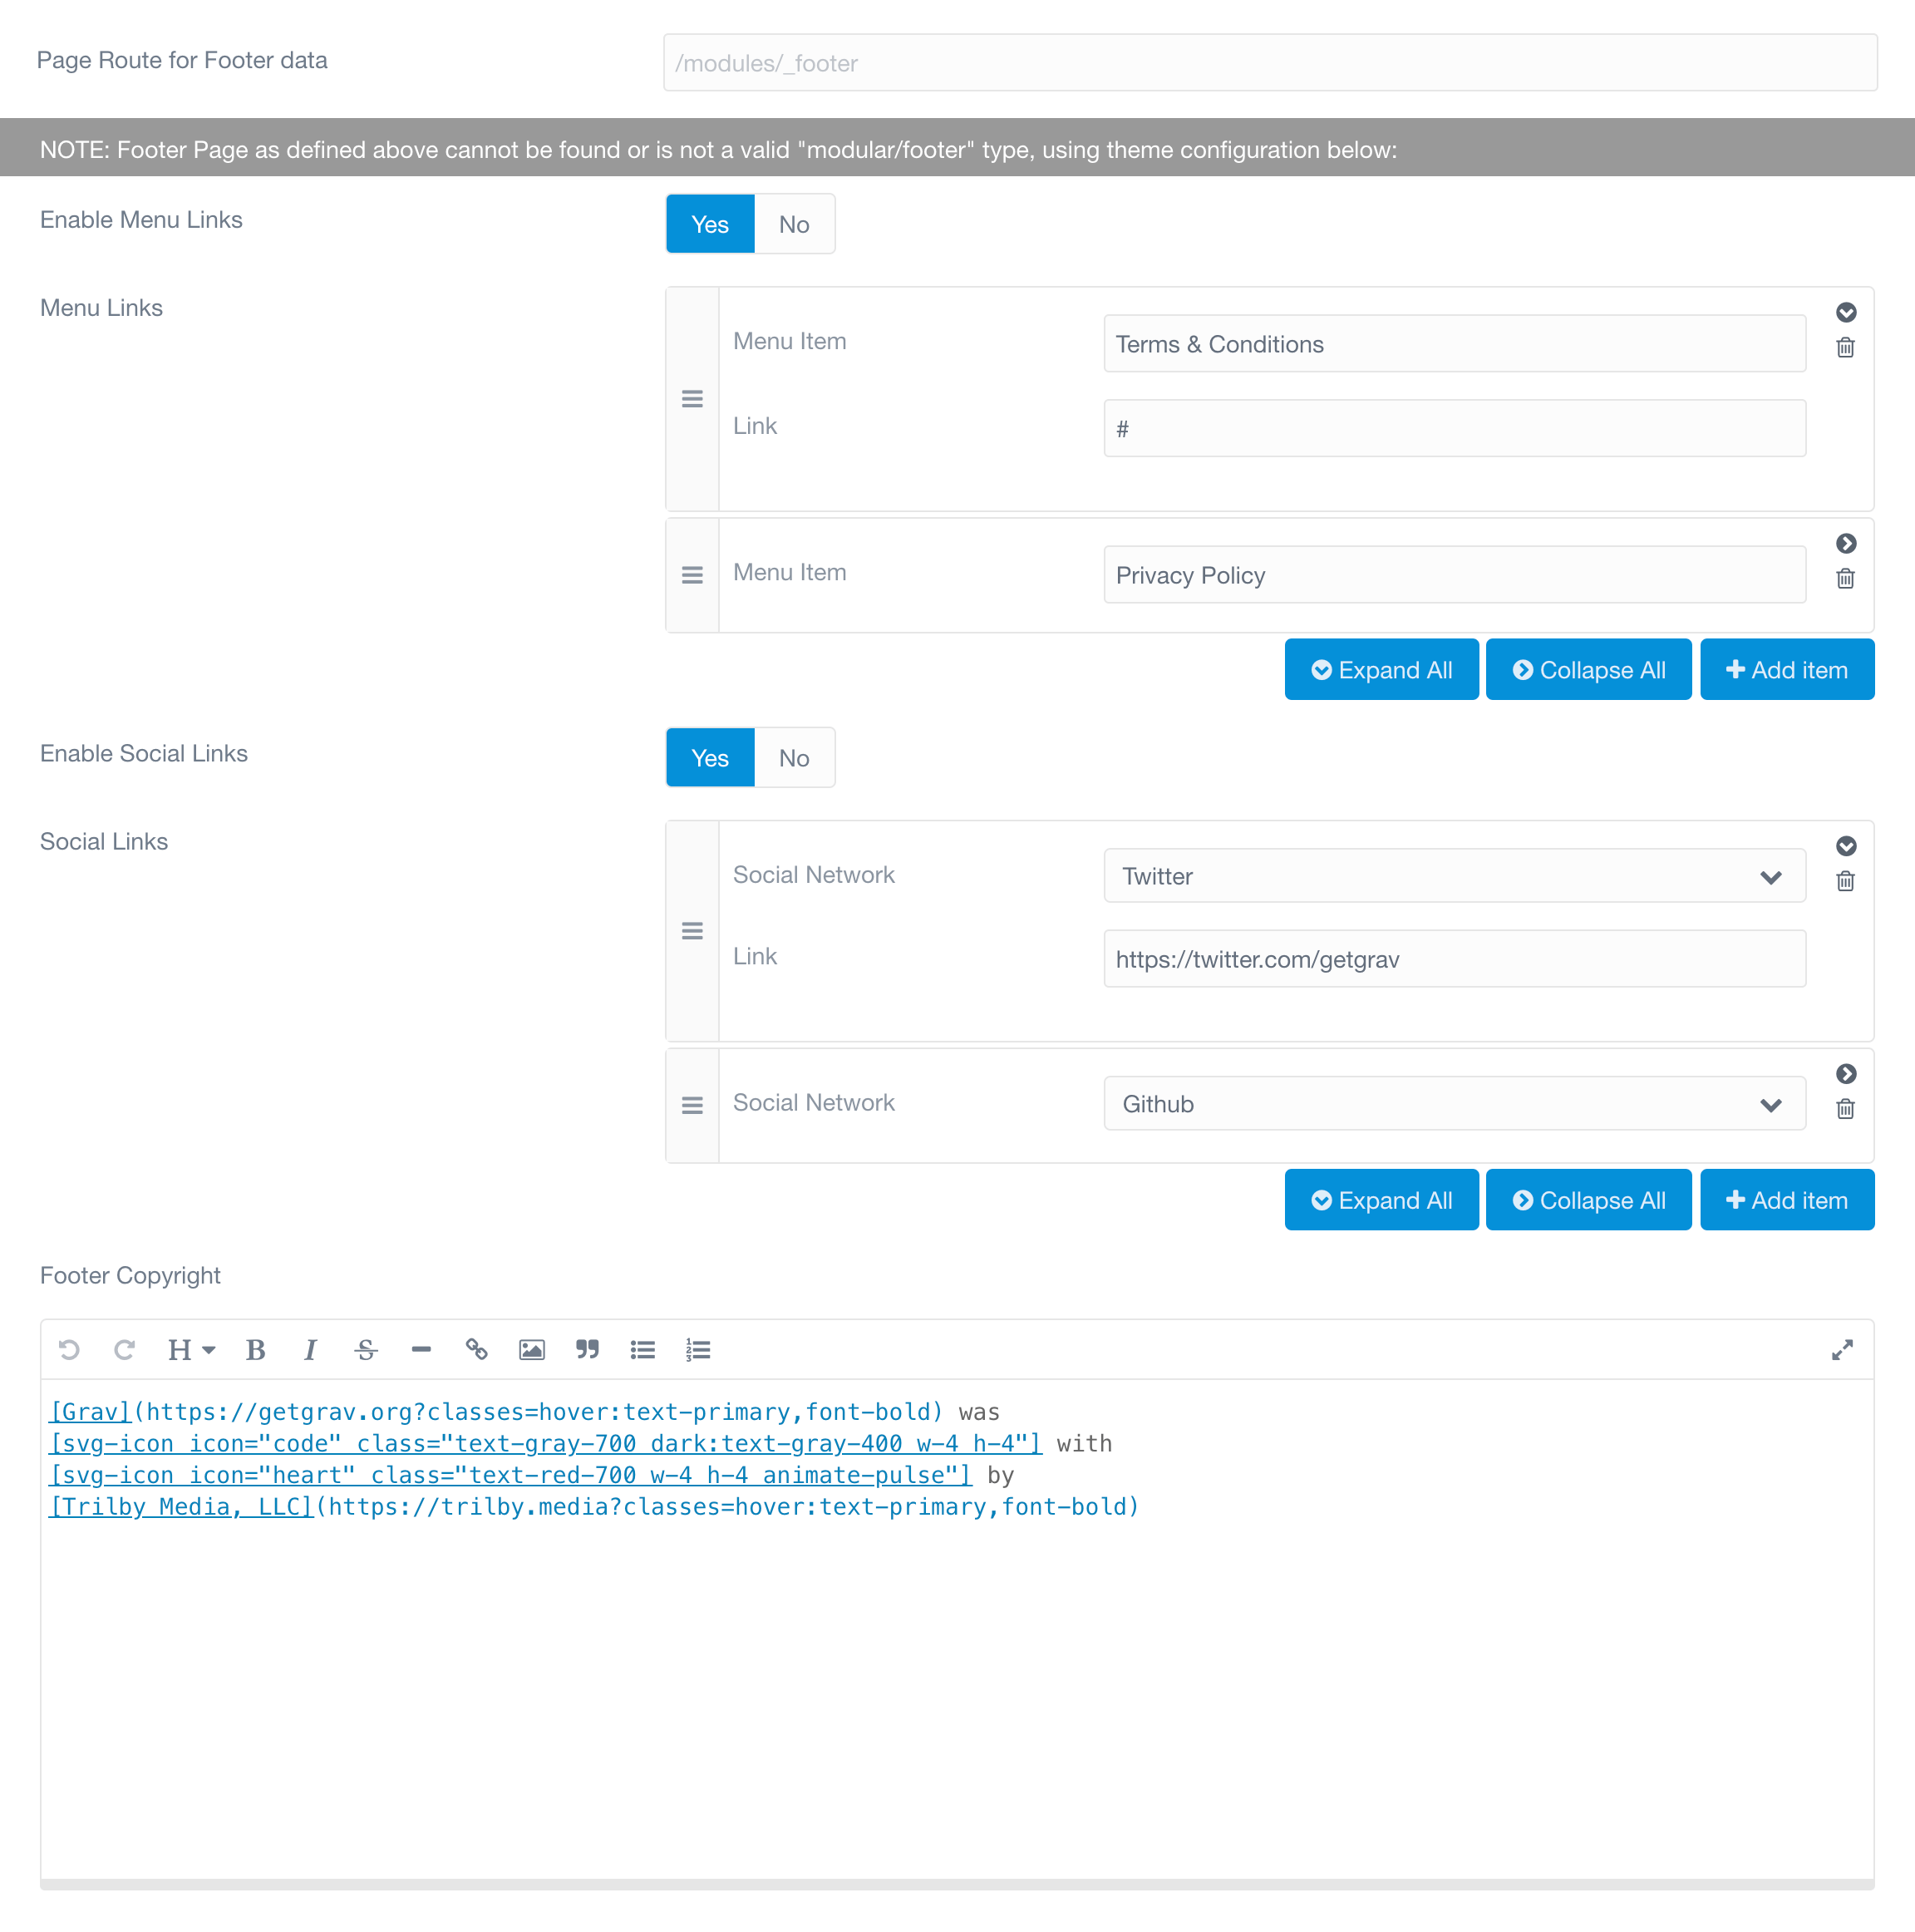Undo the last edit in the Footer Copyright editor
Image resolution: width=1915 pixels, height=1932 pixels.
(69, 1350)
